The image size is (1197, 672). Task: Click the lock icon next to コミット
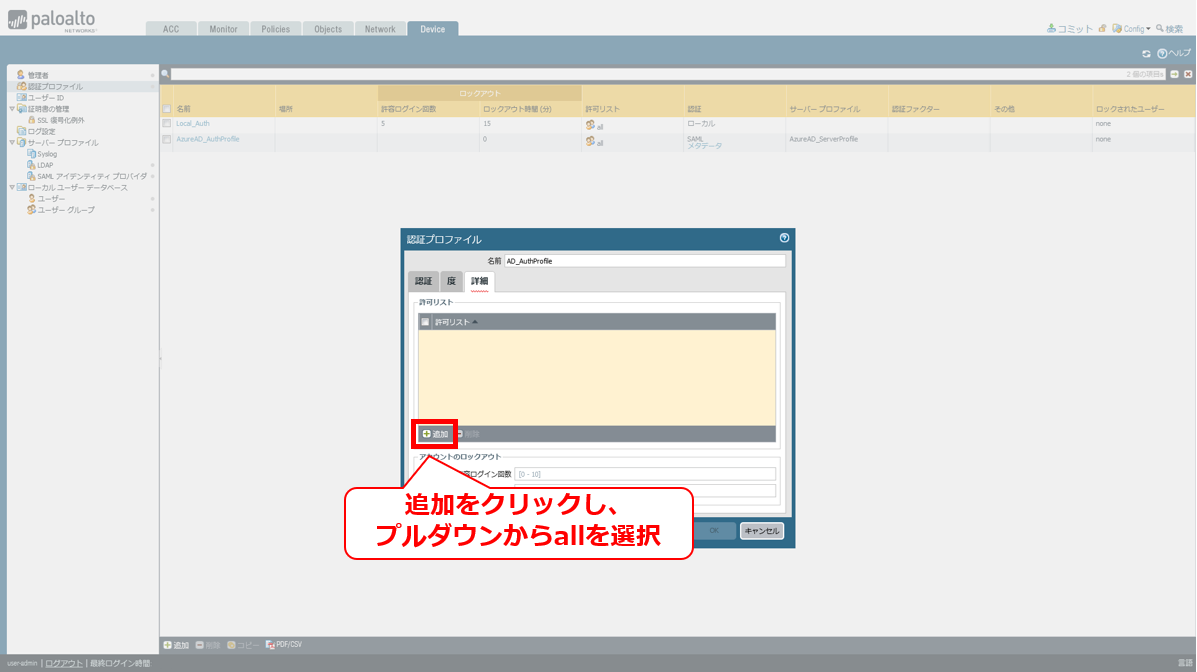[1102, 29]
